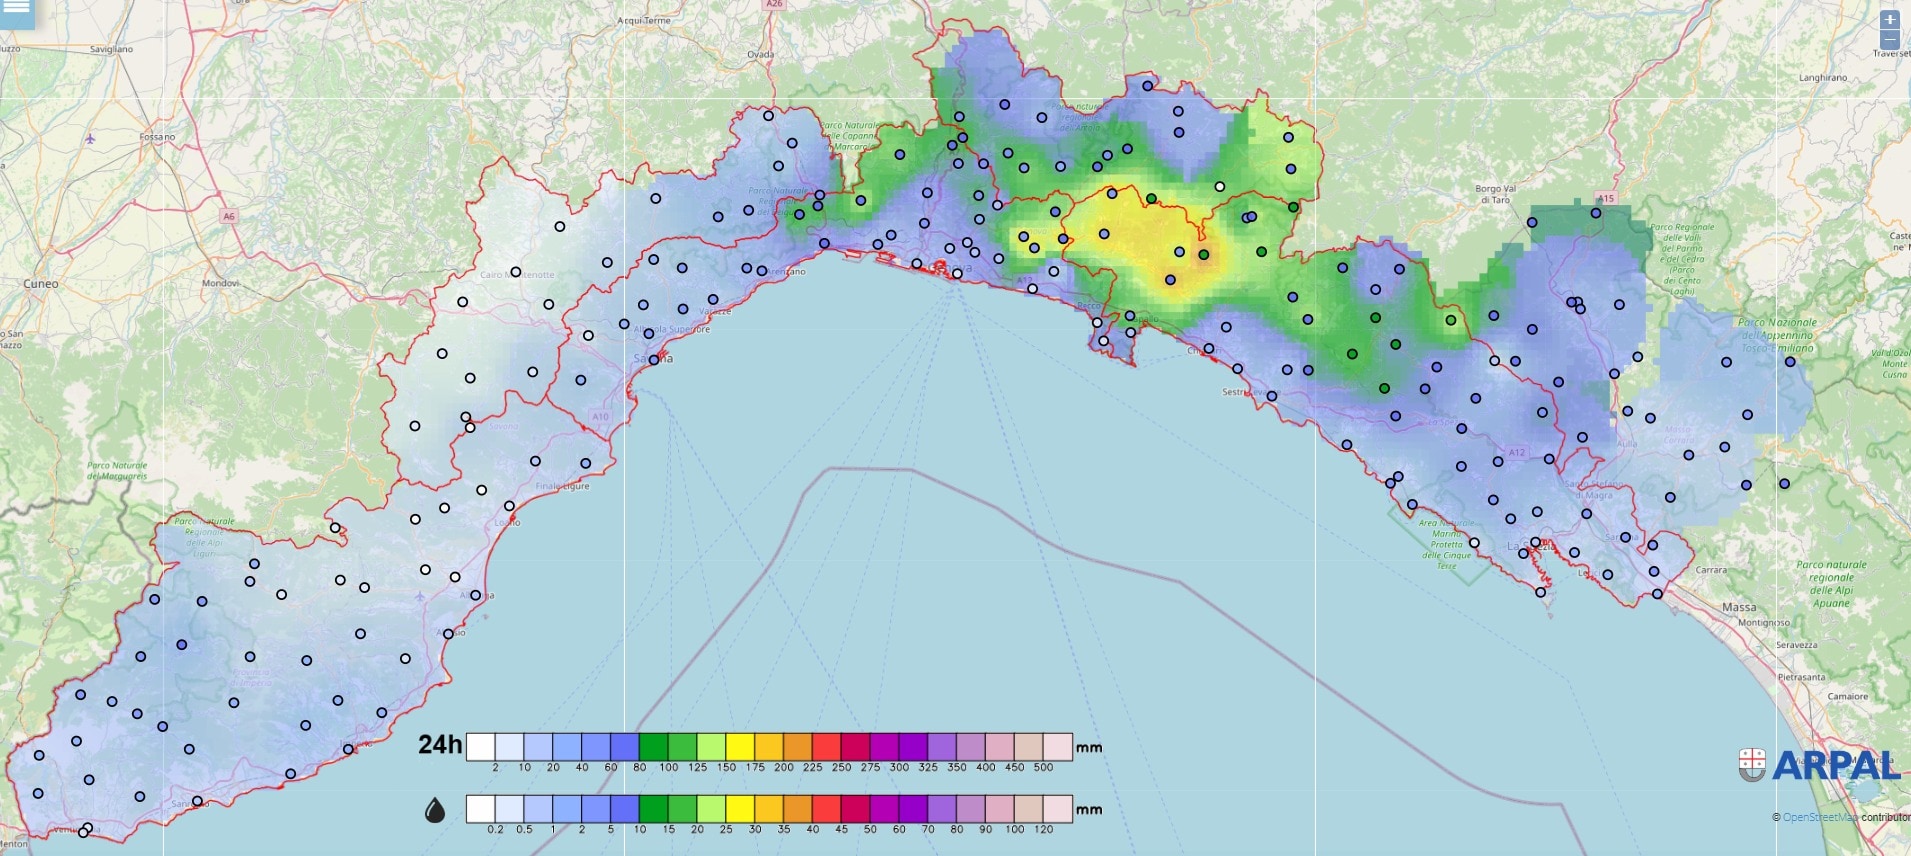Click the Cuneo city label
The image size is (1911, 856).
pyautogui.click(x=41, y=284)
